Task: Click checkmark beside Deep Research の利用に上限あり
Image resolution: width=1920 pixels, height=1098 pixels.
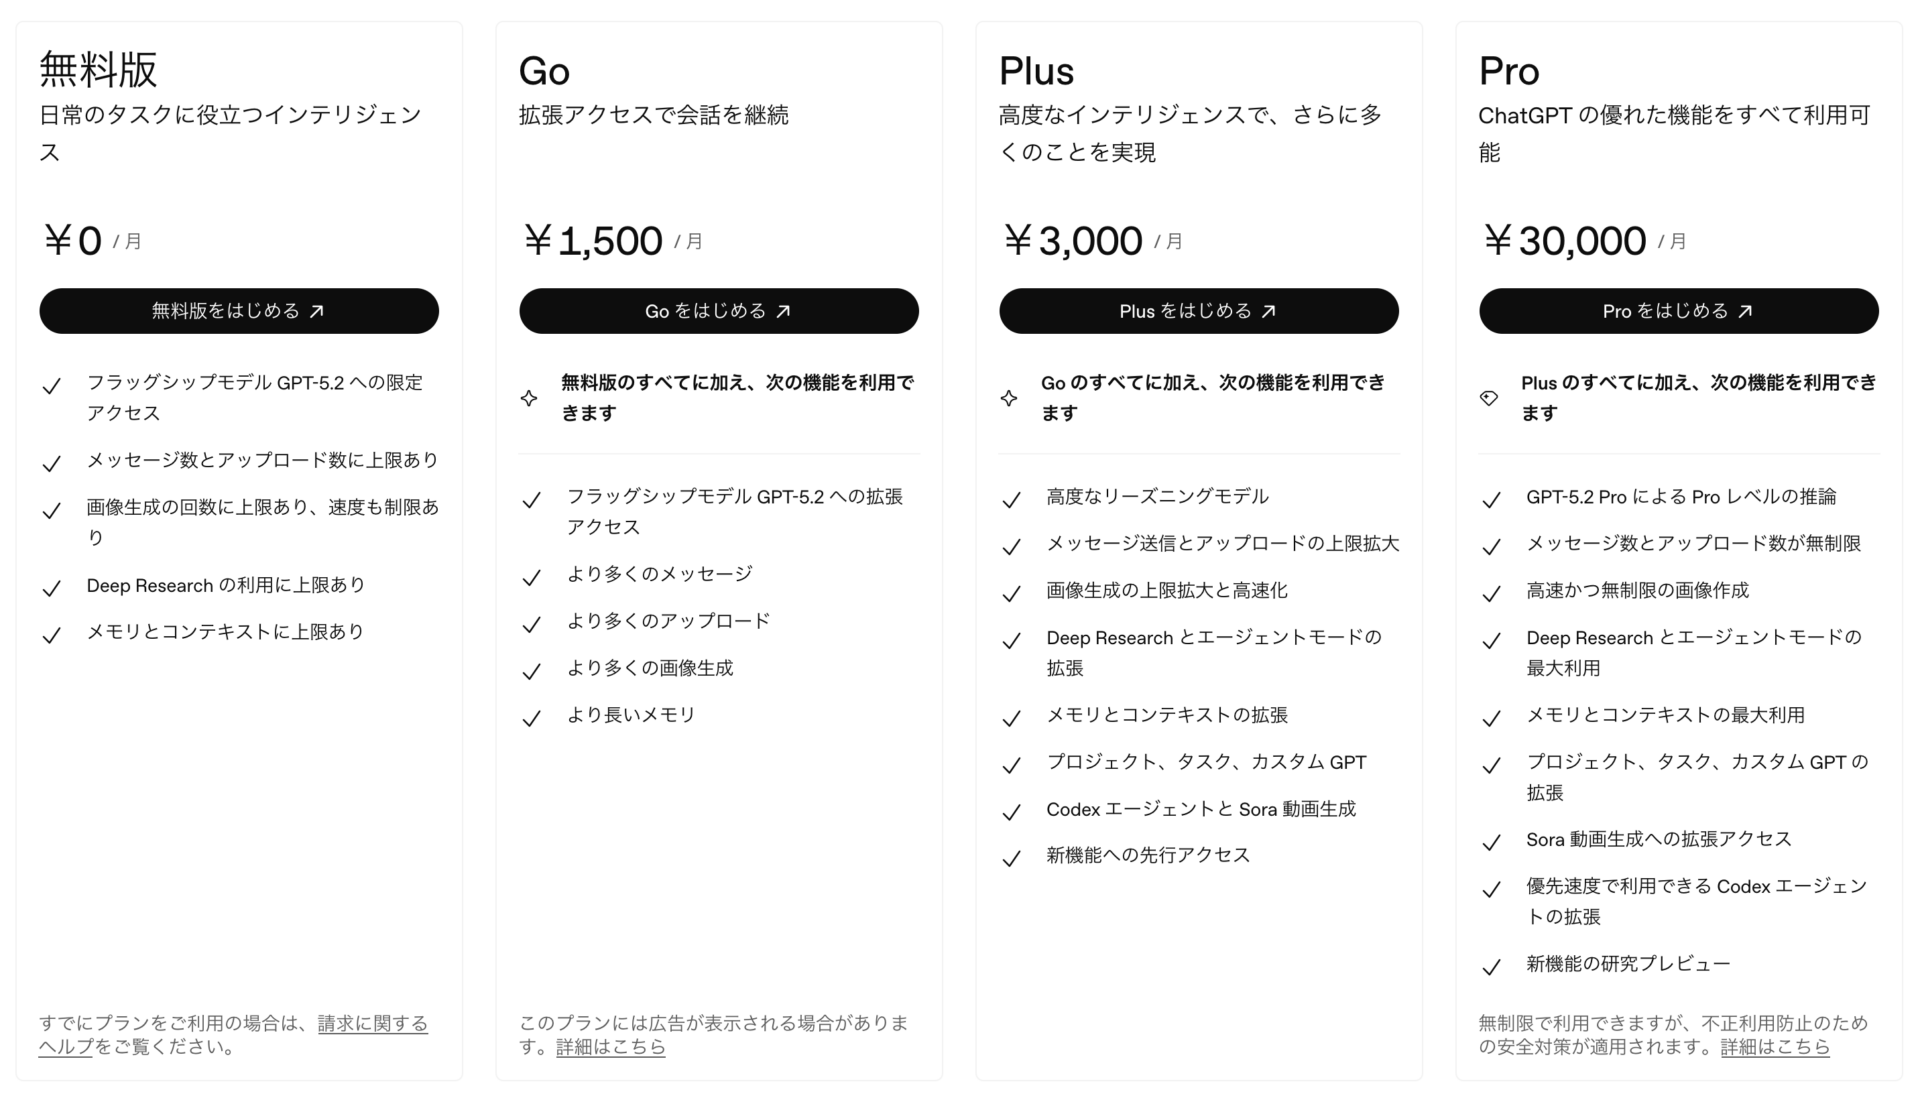Action: 52,588
